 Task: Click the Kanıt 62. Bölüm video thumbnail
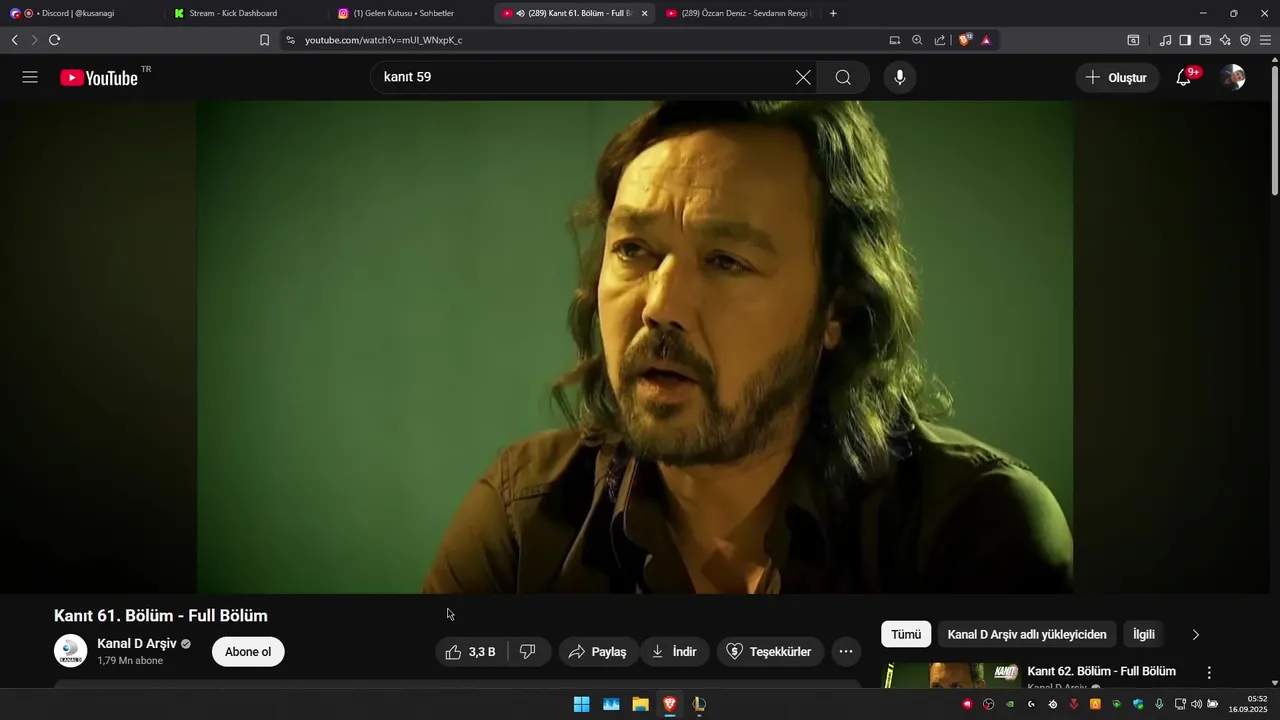951,676
